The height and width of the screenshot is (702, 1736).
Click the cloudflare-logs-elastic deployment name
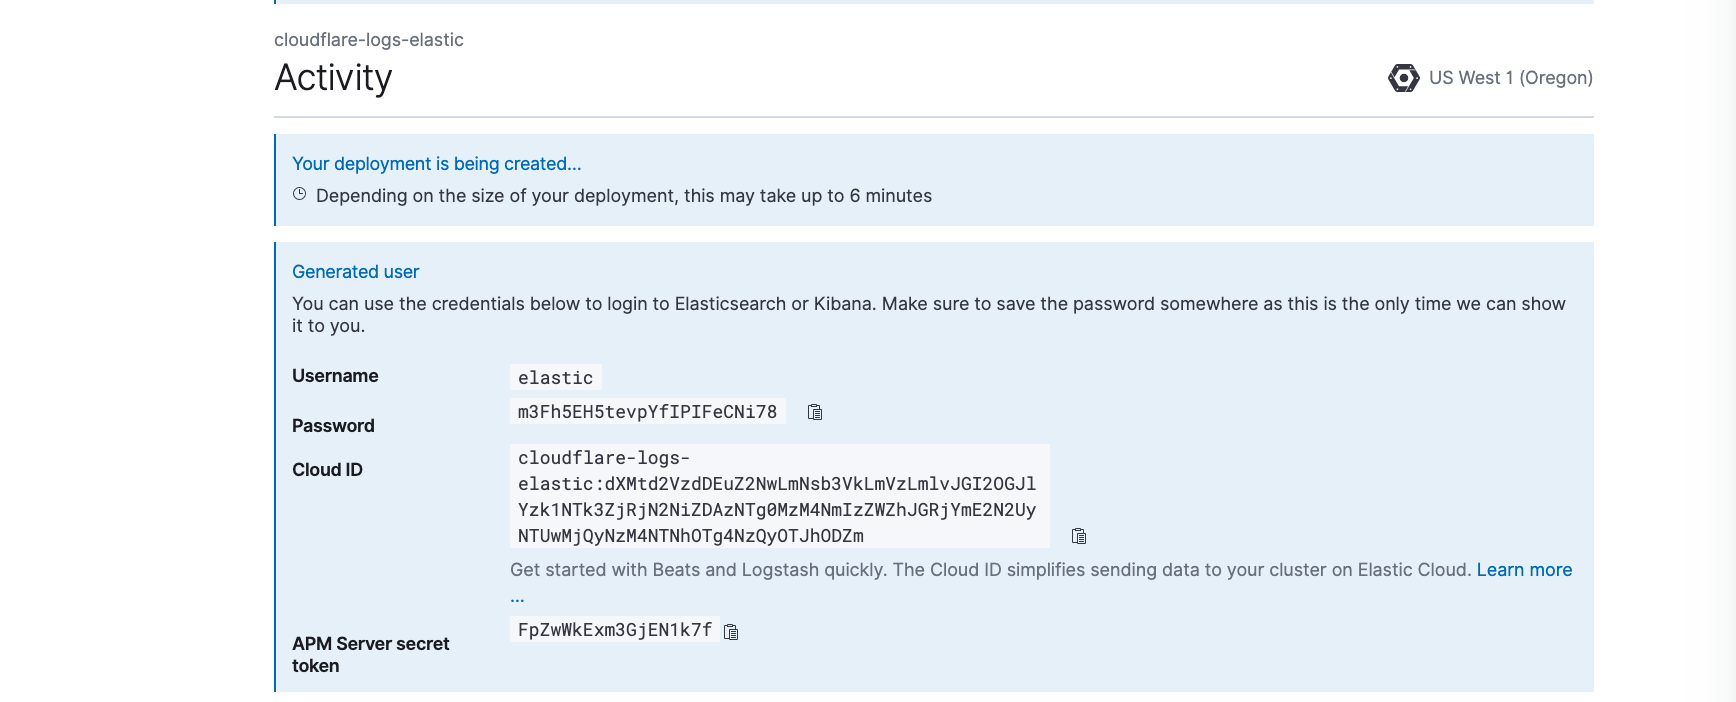[x=368, y=40]
